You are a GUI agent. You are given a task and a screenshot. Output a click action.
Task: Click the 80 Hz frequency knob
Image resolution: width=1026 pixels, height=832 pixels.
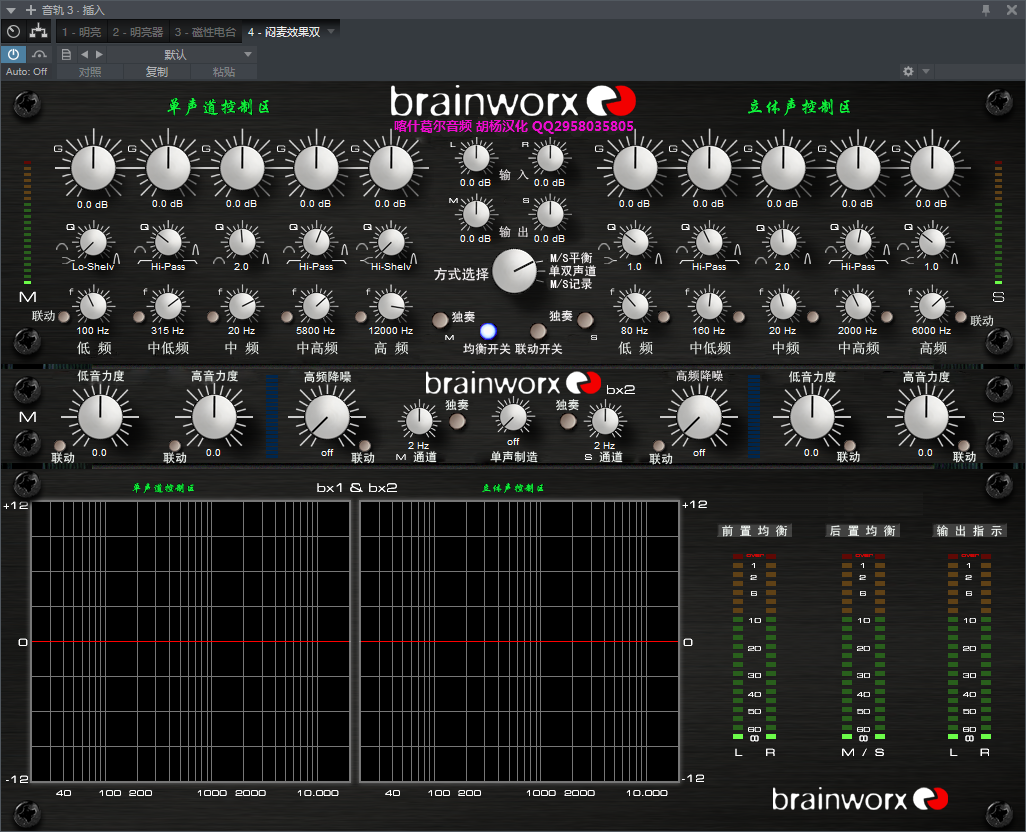(x=635, y=305)
